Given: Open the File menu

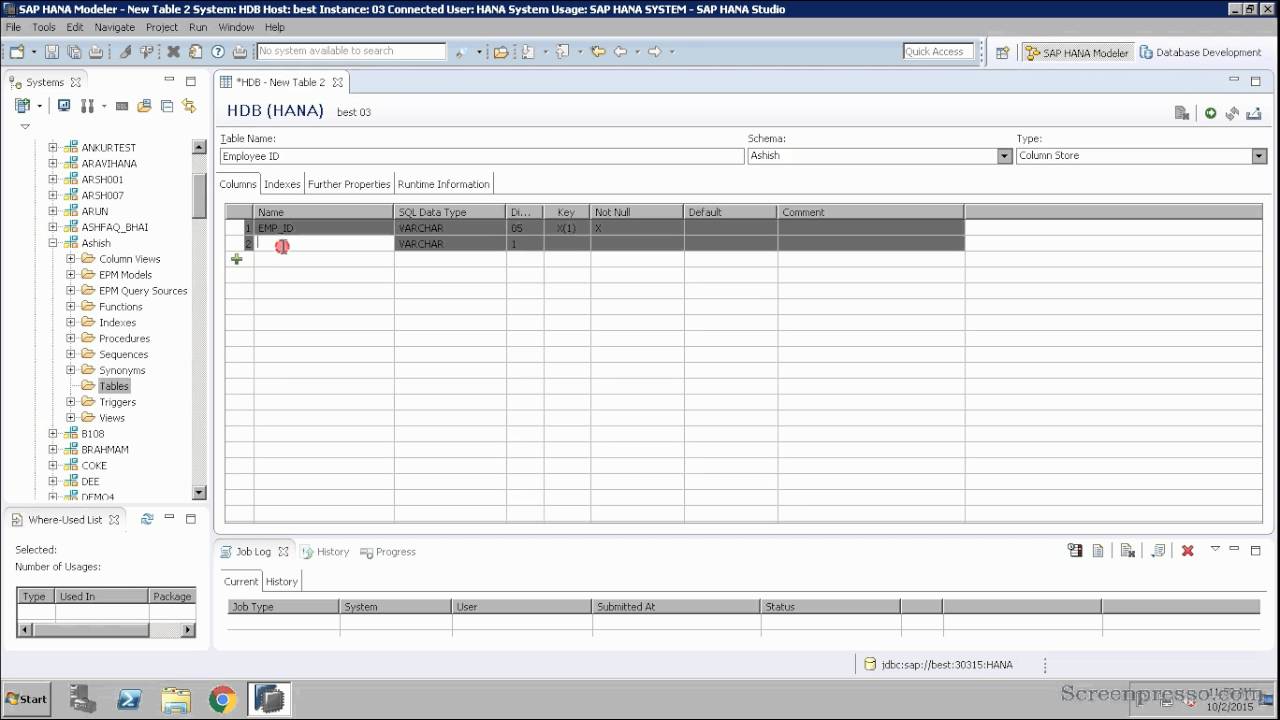Looking at the screenshot, I should click(x=13, y=27).
